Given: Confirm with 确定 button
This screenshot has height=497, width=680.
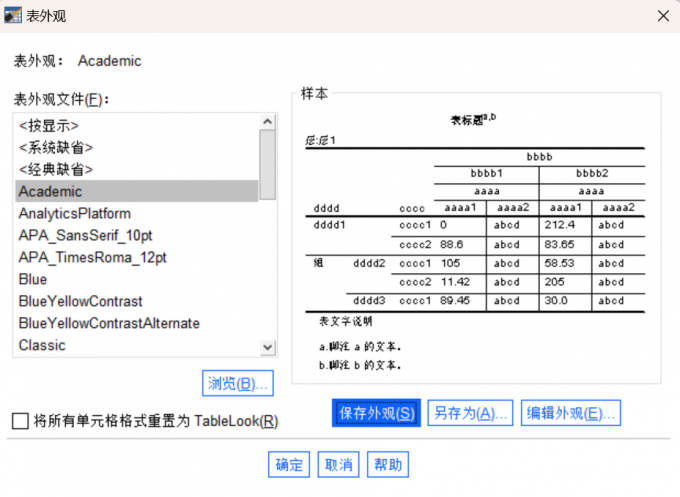Looking at the screenshot, I should point(289,464).
